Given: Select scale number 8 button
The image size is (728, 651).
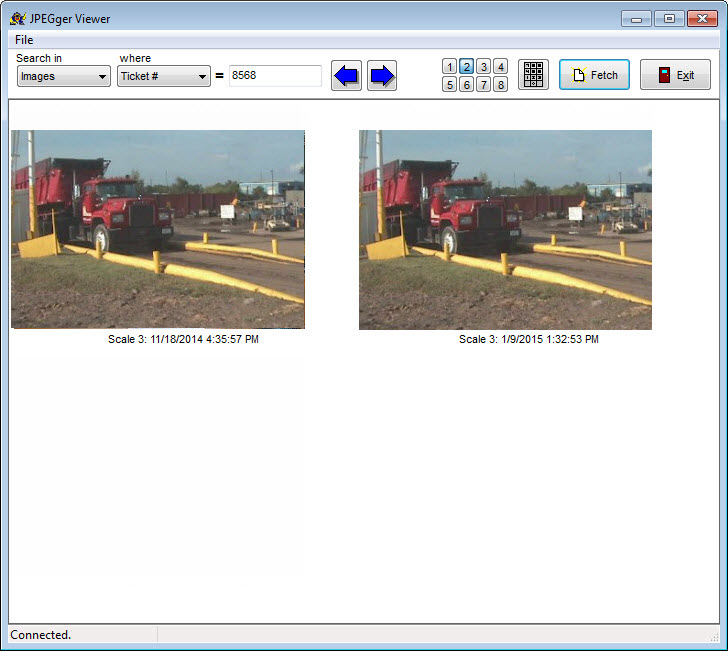Looking at the screenshot, I should pyautogui.click(x=500, y=85).
